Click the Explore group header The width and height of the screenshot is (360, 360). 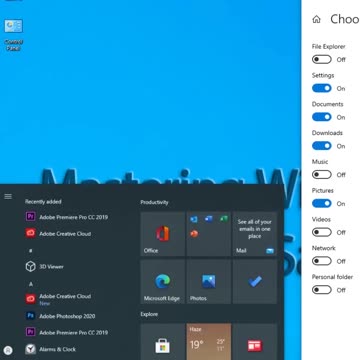click(149, 314)
